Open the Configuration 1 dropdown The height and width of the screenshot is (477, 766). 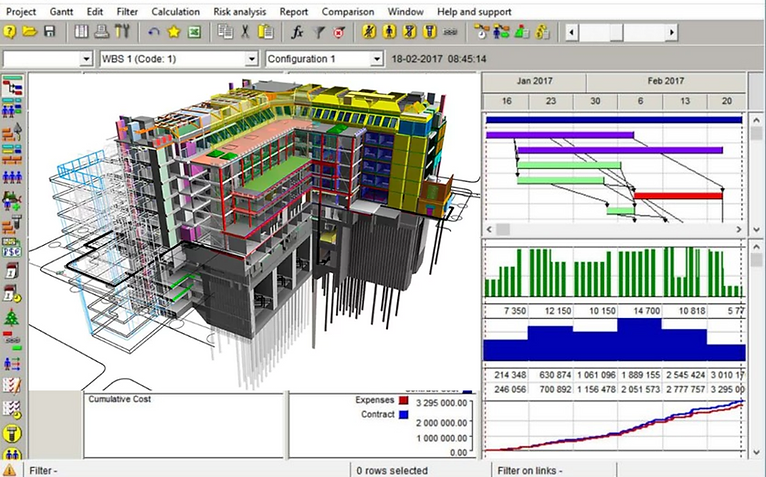[x=376, y=59]
